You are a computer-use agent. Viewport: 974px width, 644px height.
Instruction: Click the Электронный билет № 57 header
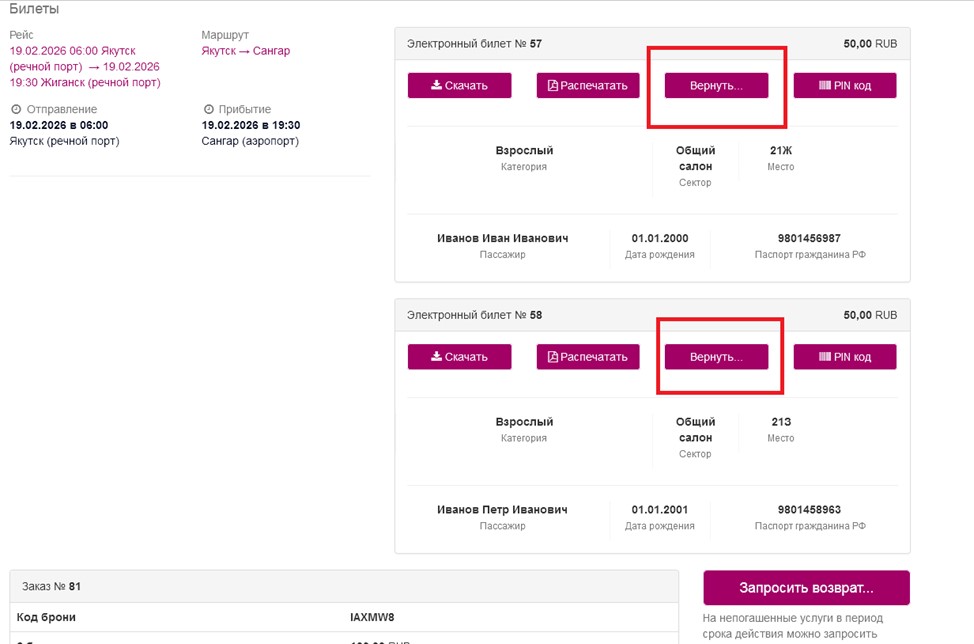click(x=652, y=43)
